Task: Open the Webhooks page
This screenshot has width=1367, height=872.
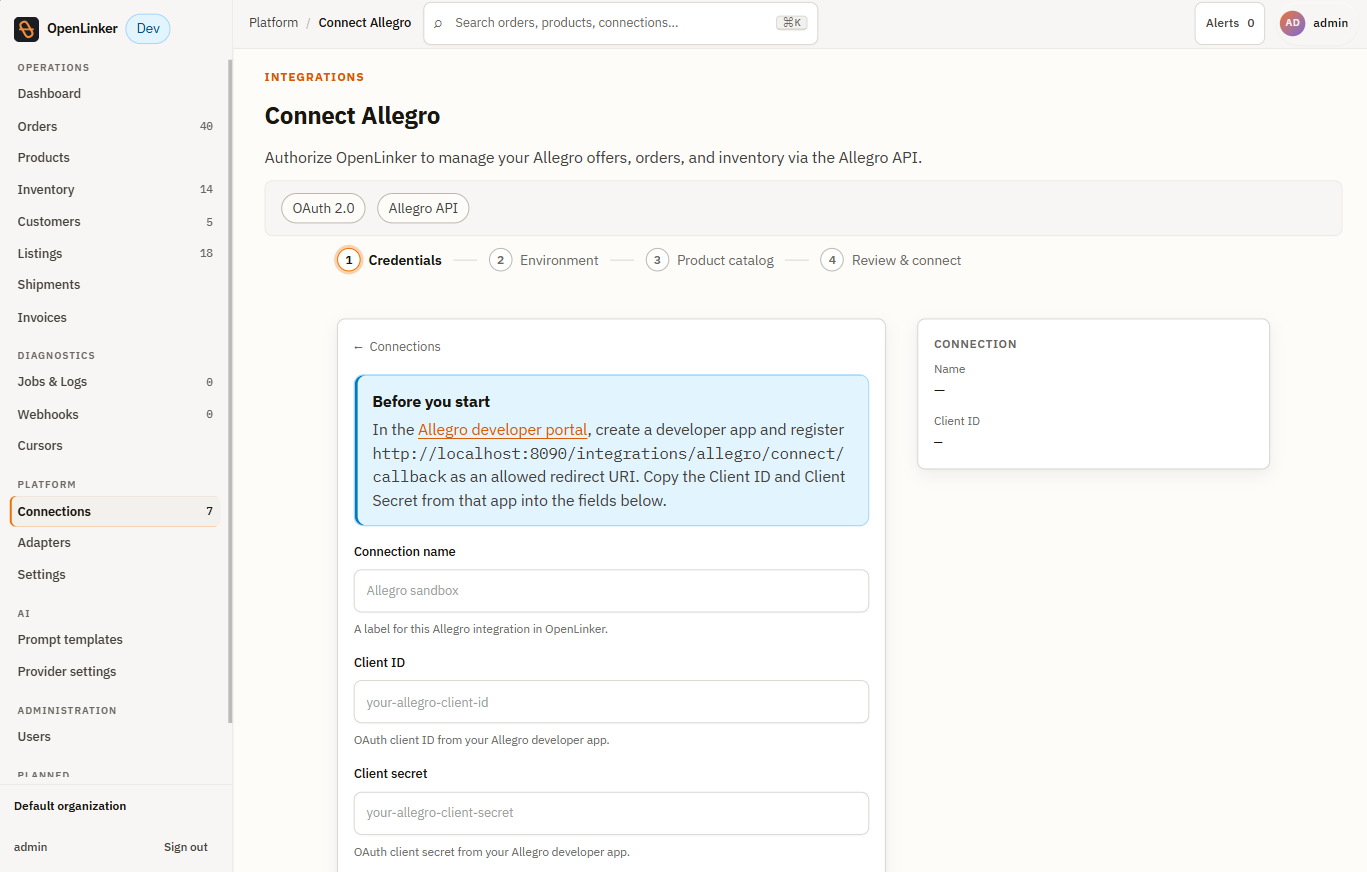Action: pos(115,414)
